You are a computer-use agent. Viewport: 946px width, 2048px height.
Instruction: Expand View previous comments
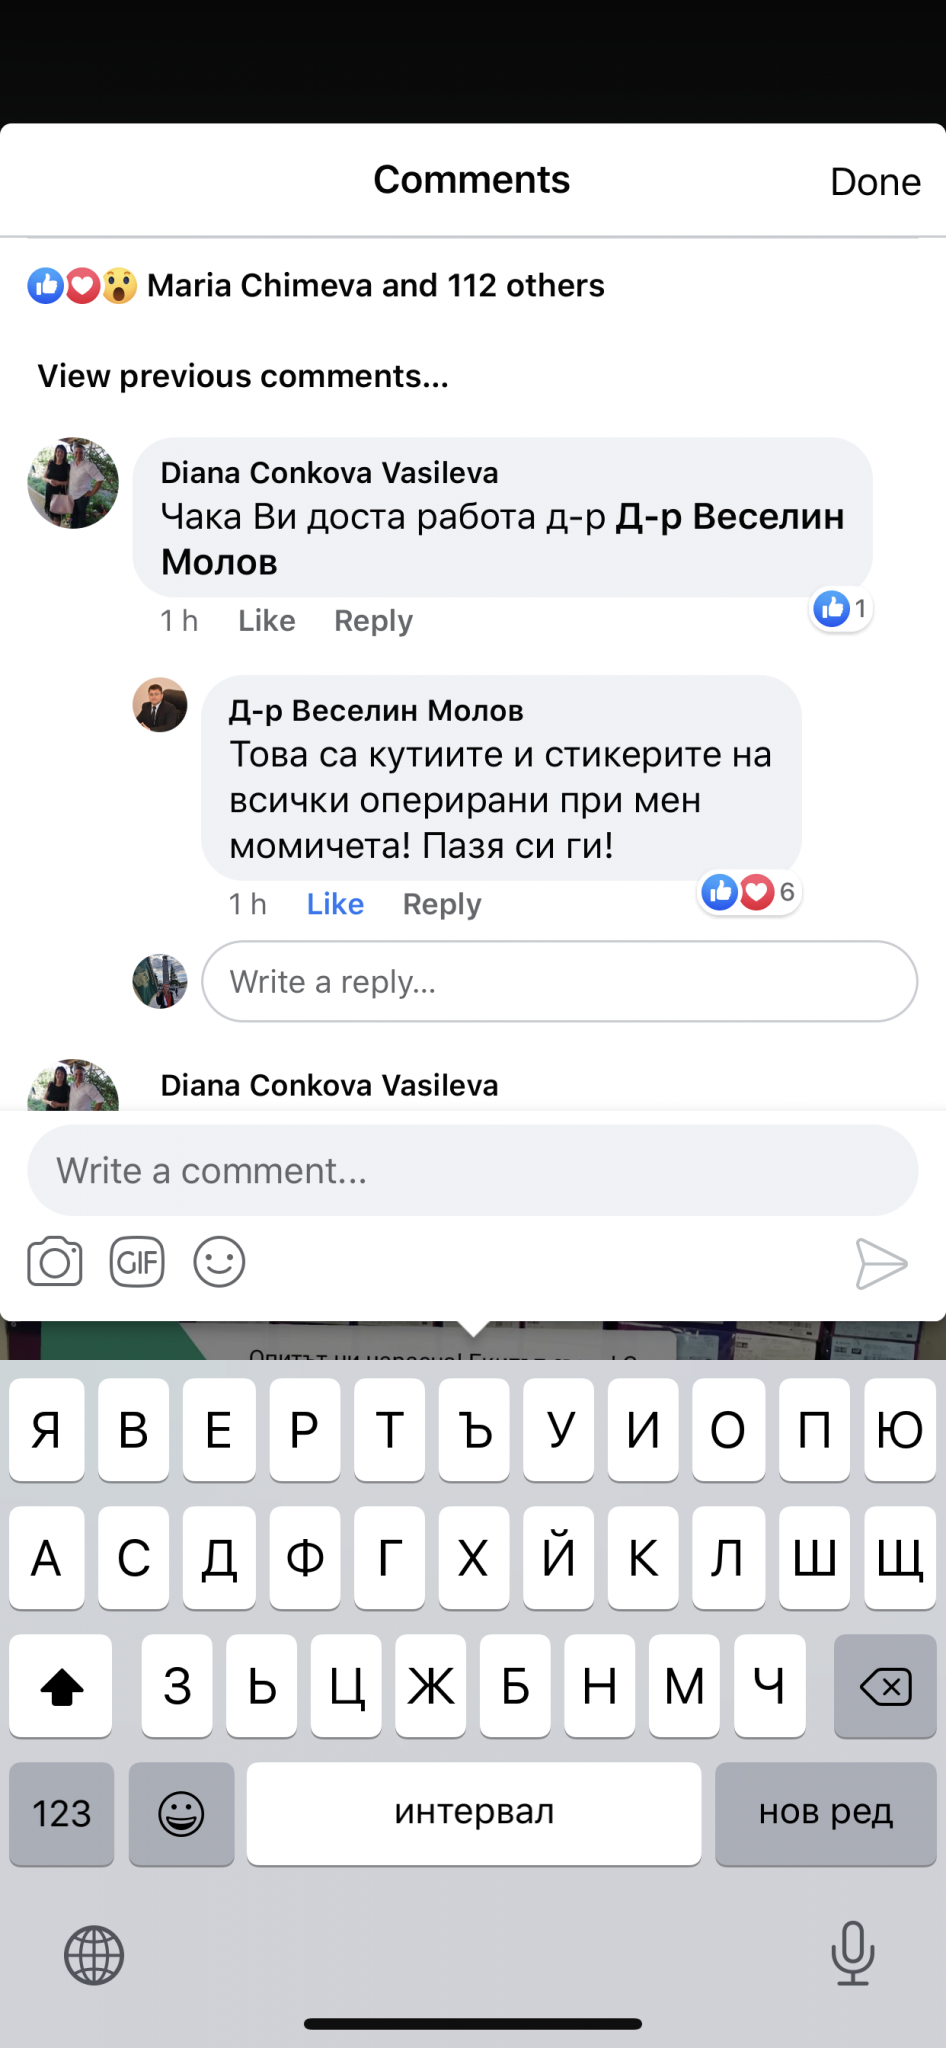coord(243,376)
